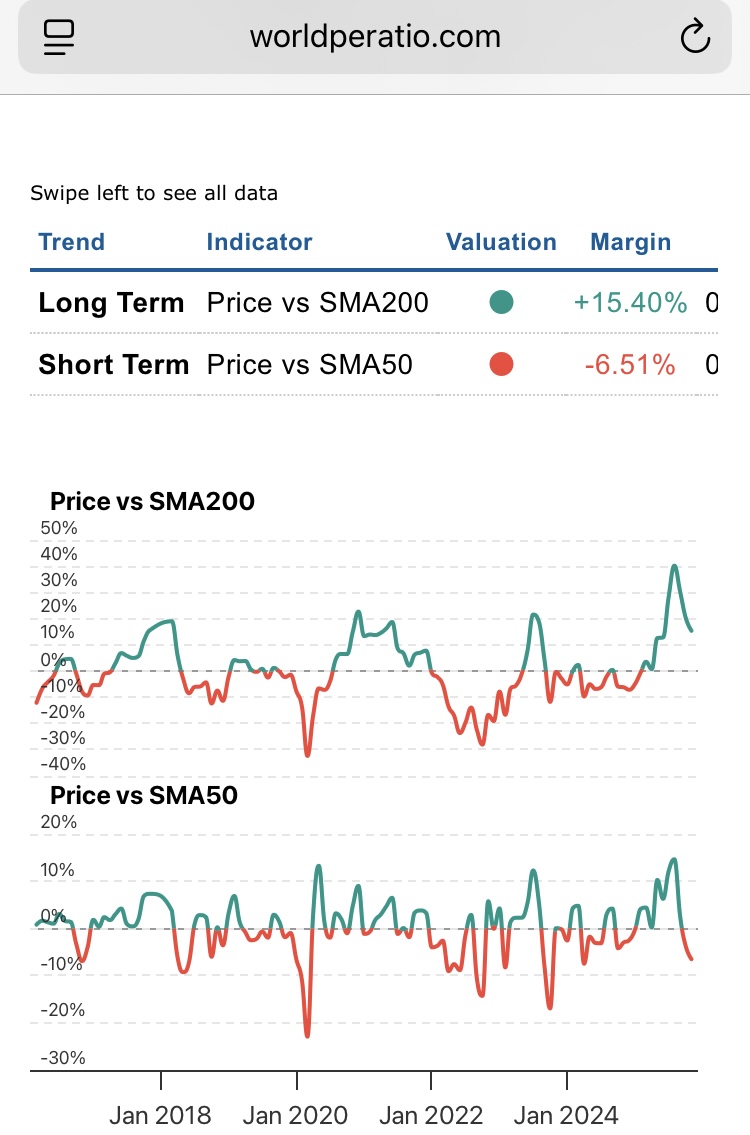The image size is (750, 1135).
Task: Click the Price vs SMA200 indicator cell
Action: coord(317,303)
